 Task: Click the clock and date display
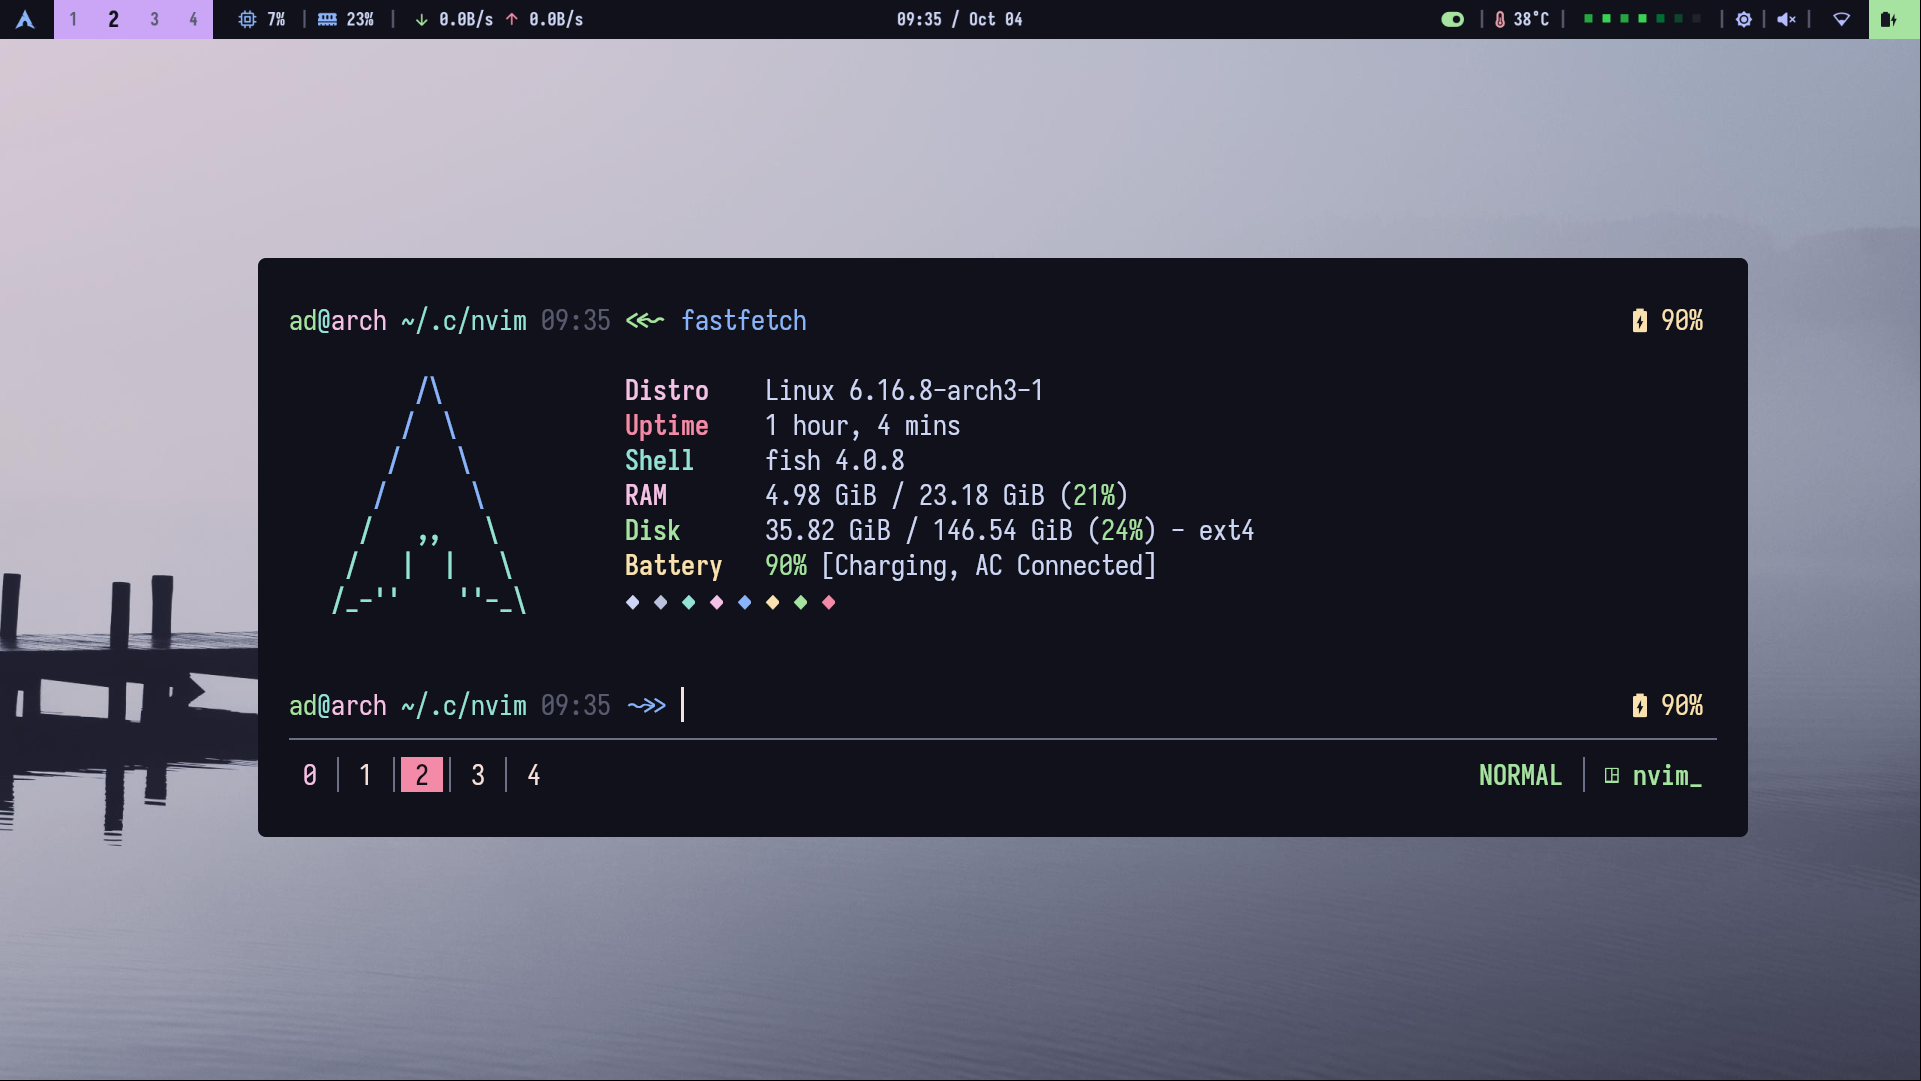point(959,19)
